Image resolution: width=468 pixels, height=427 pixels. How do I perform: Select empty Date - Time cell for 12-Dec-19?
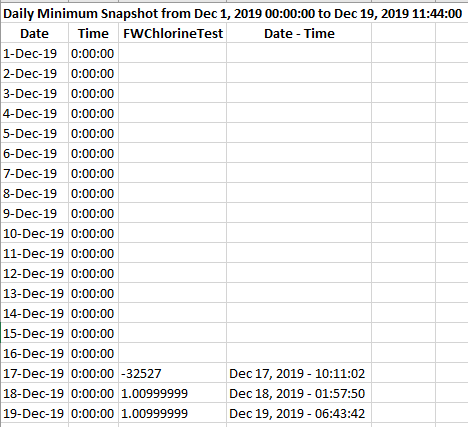click(x=299, y=273)
